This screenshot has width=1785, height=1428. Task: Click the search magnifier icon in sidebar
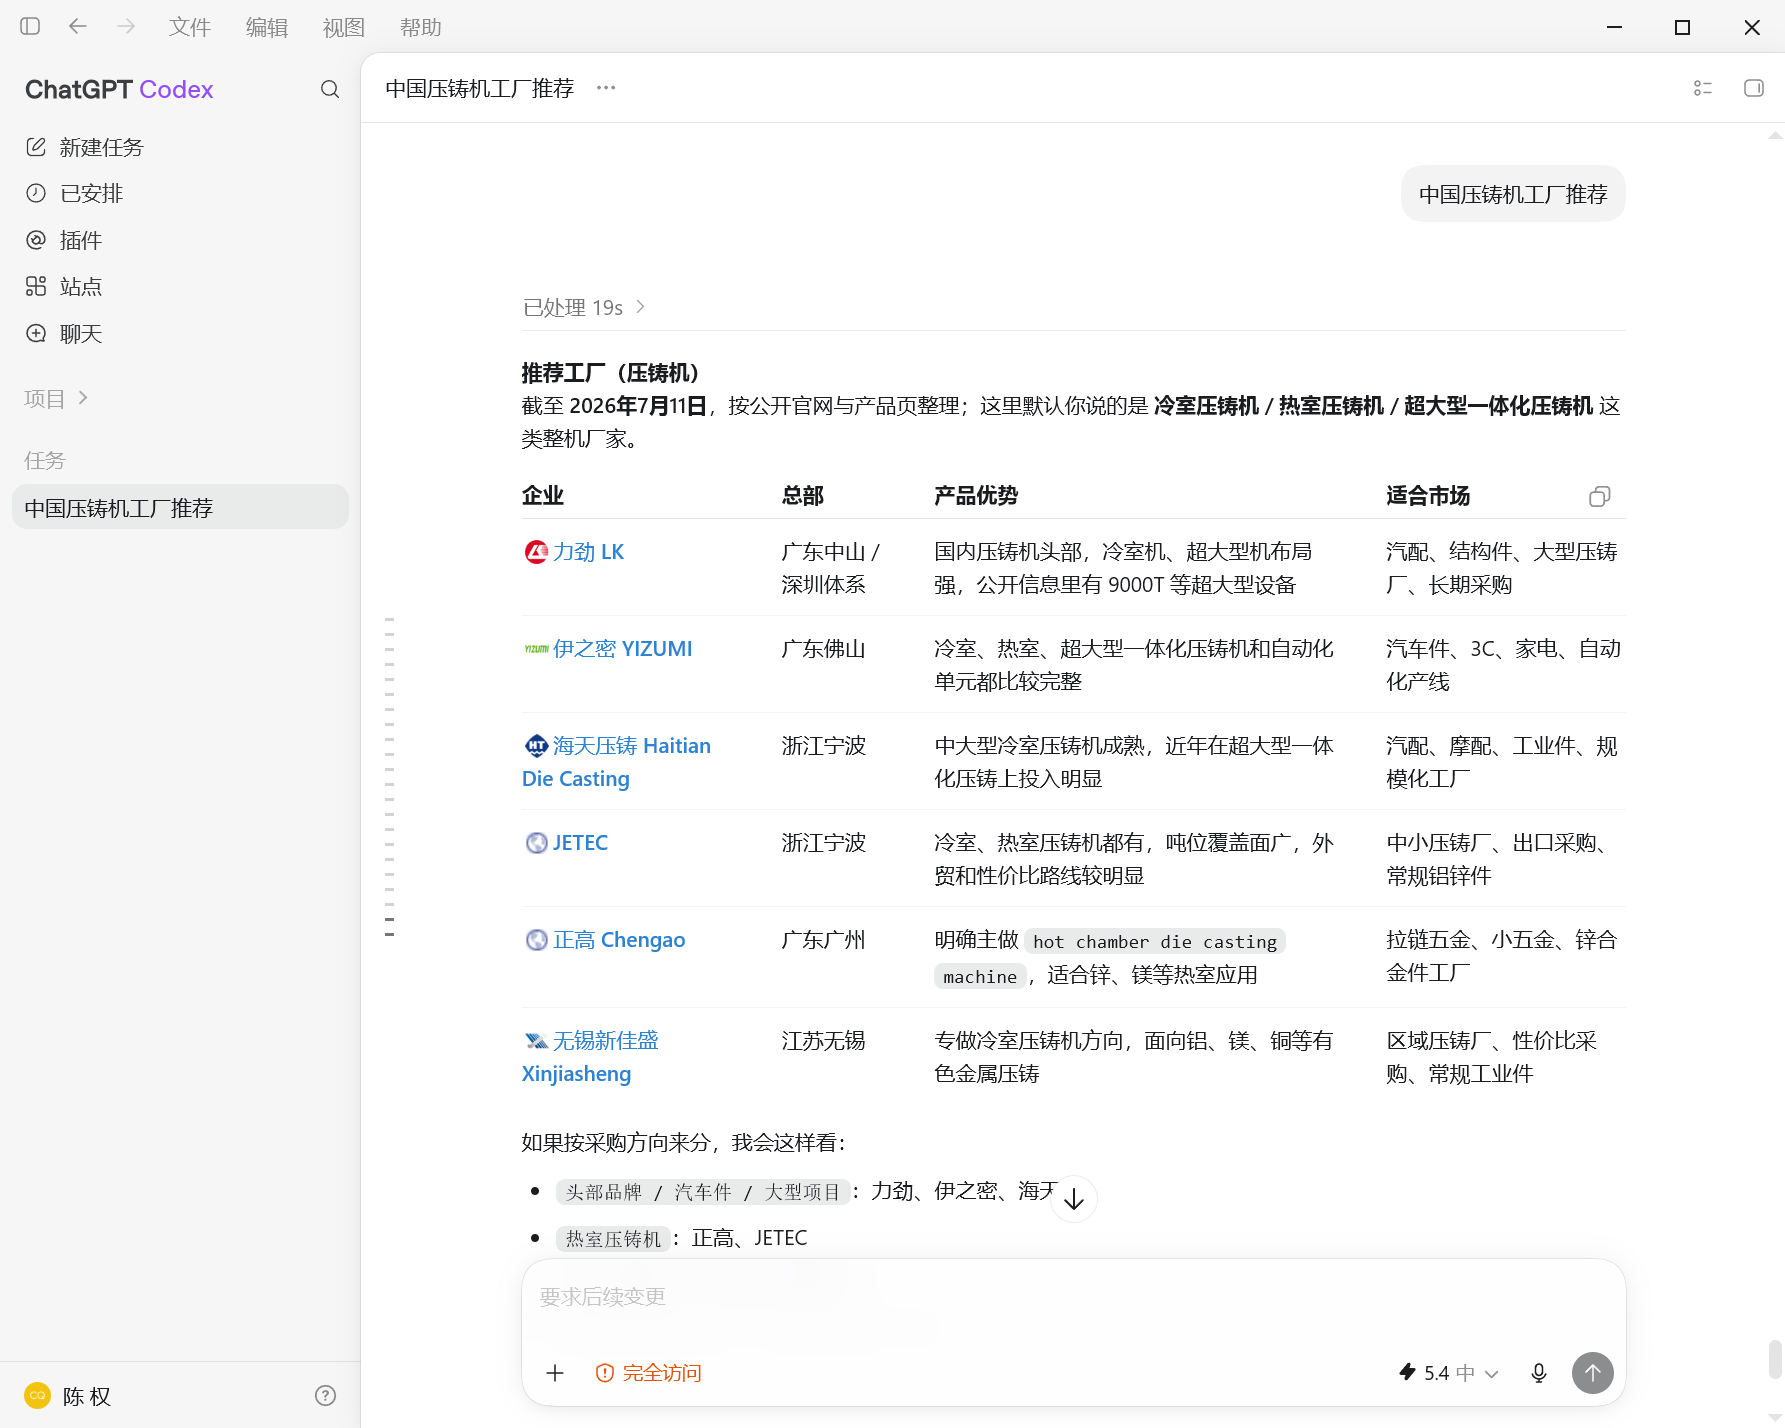tap(330, 89)
